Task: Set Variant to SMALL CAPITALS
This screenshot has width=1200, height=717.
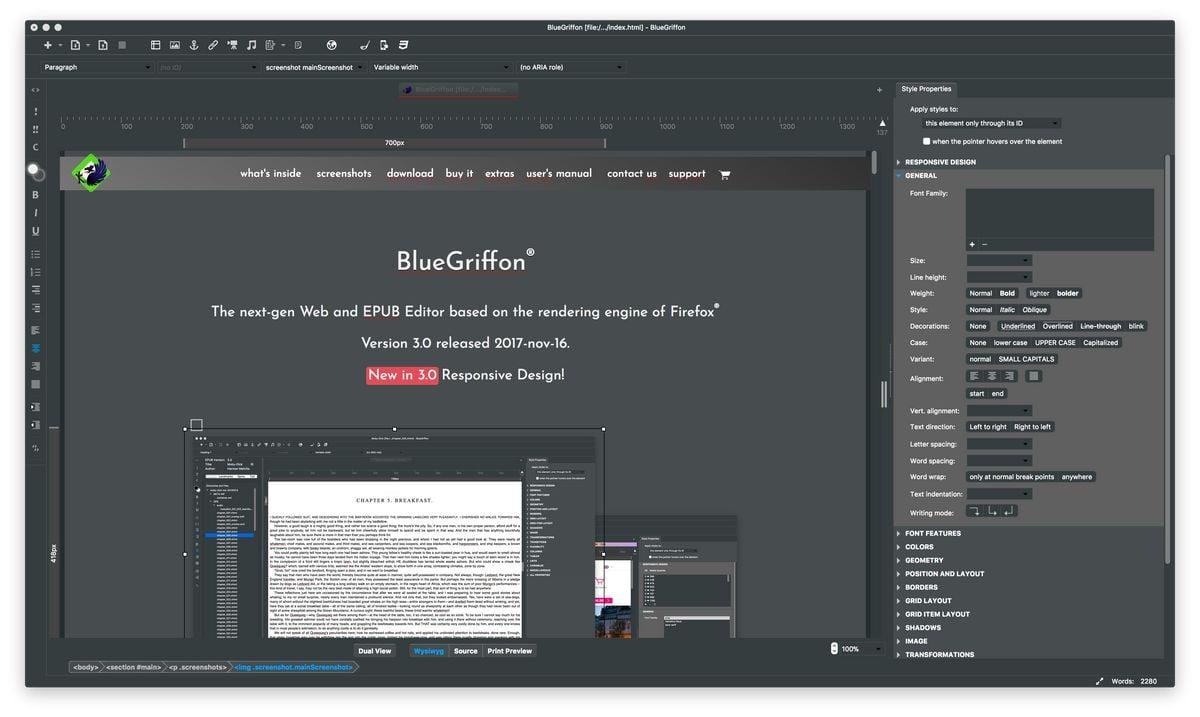Action: tap(1026, 359)
